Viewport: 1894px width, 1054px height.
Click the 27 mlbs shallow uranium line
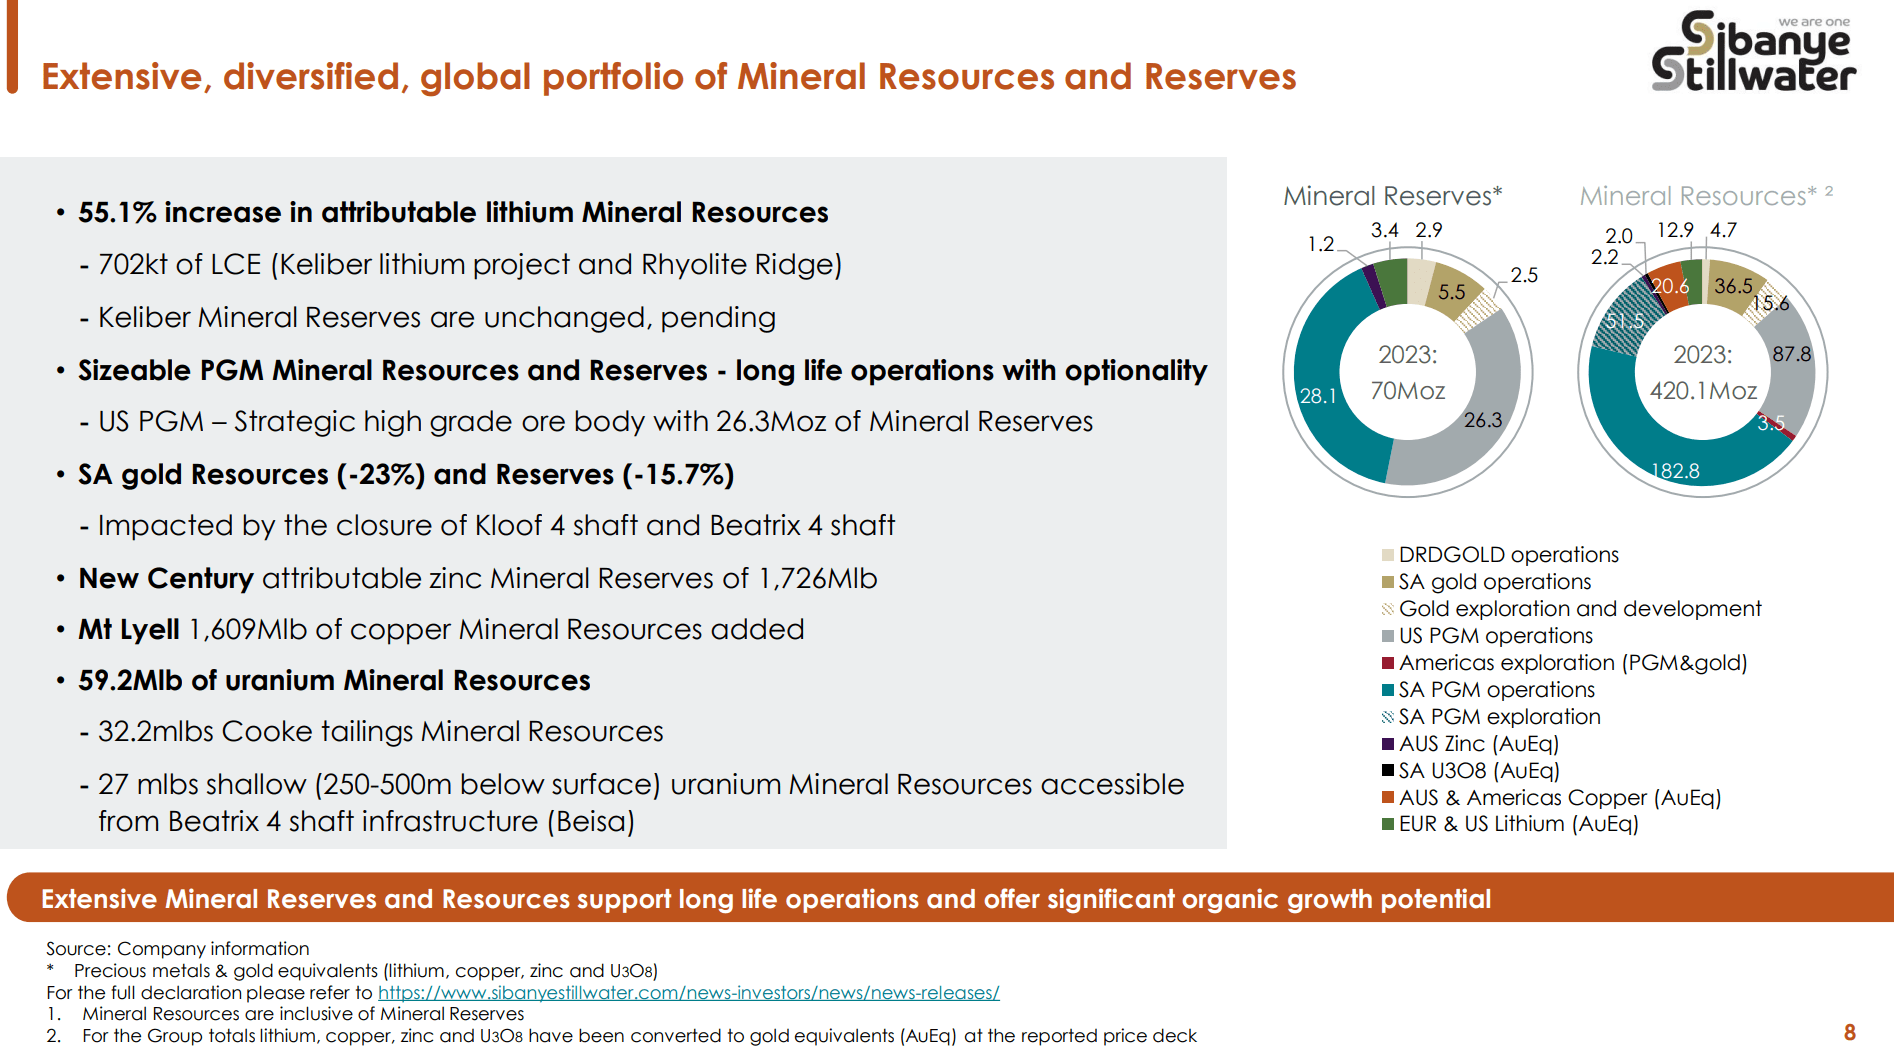point(640,802)
